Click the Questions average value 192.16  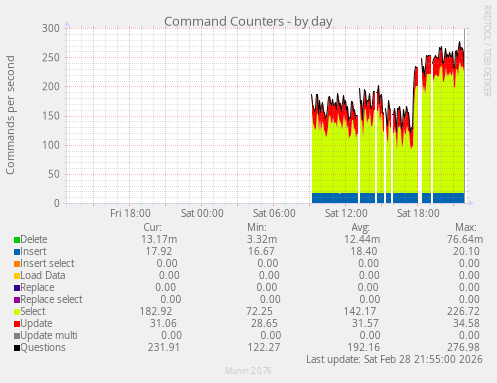pos(364,347)
